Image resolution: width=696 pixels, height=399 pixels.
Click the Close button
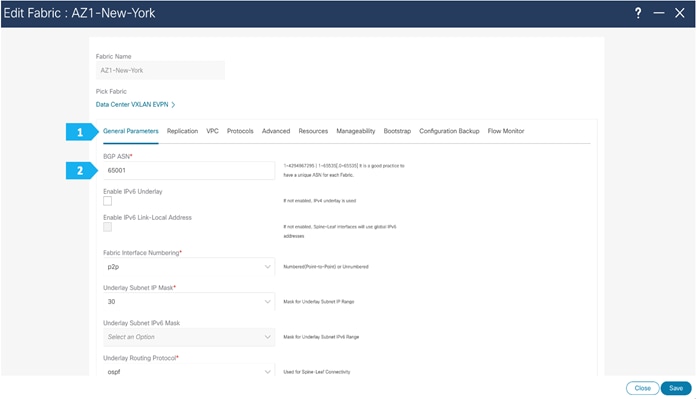click(642, 388)
